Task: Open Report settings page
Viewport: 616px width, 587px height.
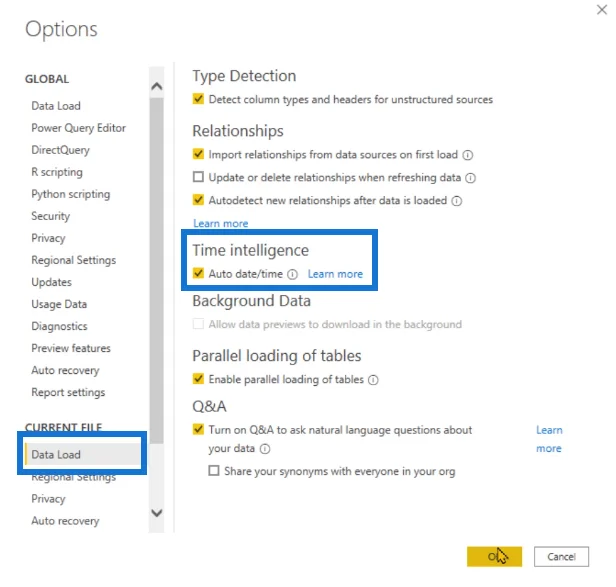Action: (68, 393)
